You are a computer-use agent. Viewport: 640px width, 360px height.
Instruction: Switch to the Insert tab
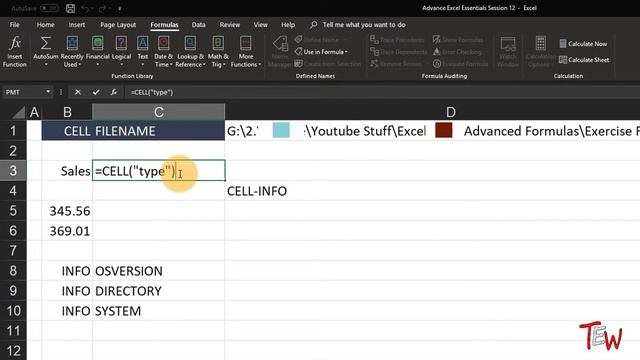click(x=77, y=25)
